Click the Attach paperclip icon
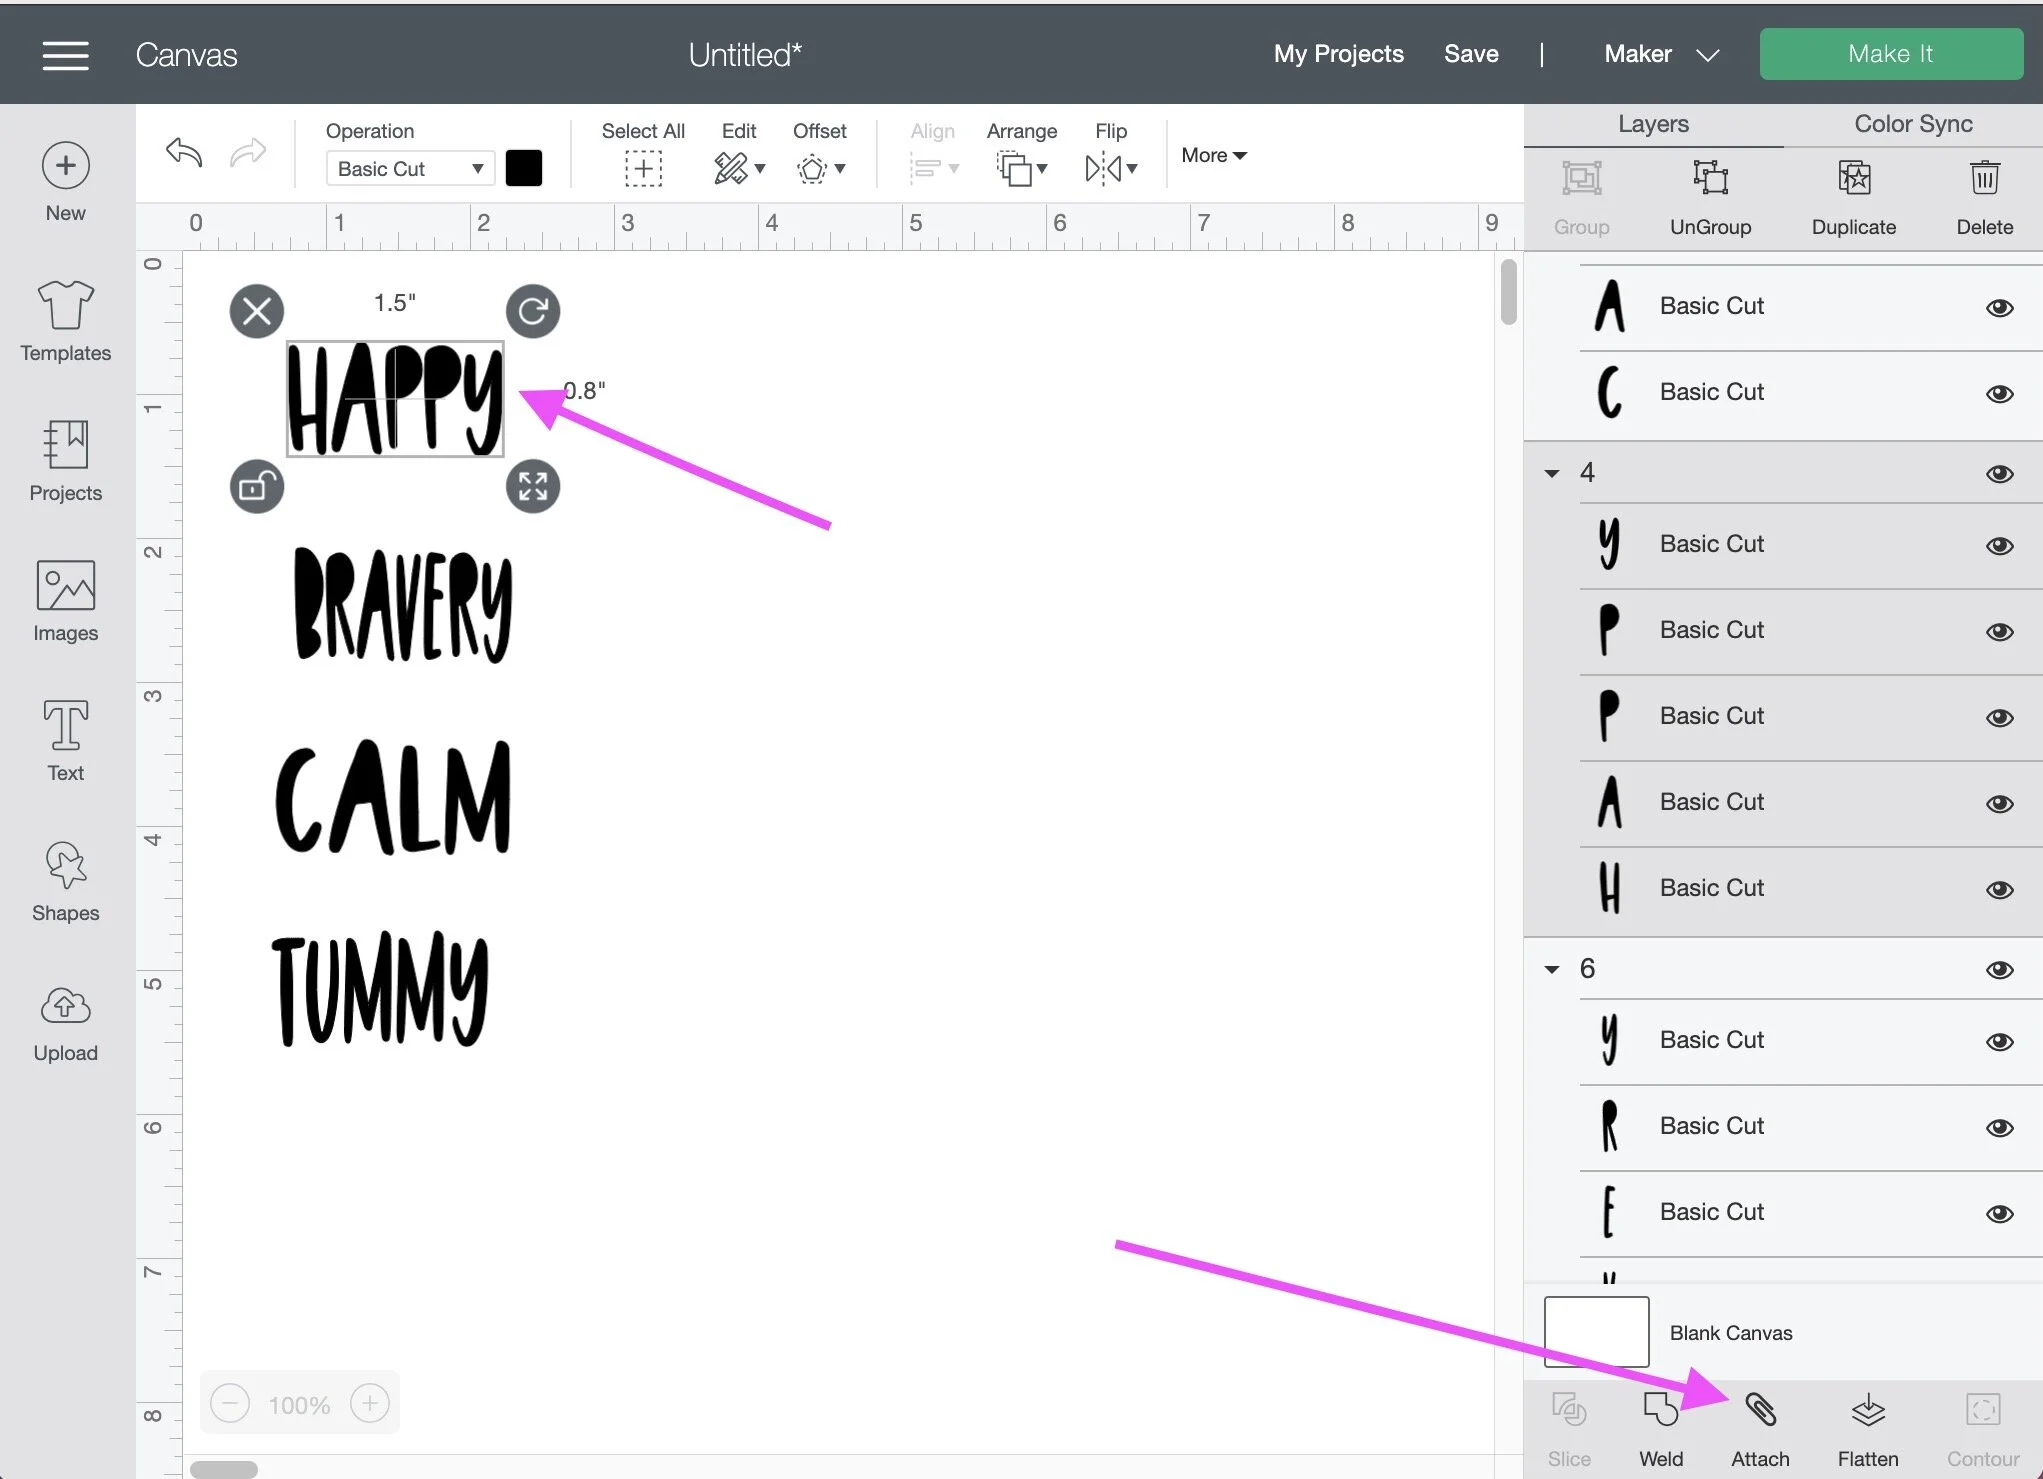 coord(1760,1410)
